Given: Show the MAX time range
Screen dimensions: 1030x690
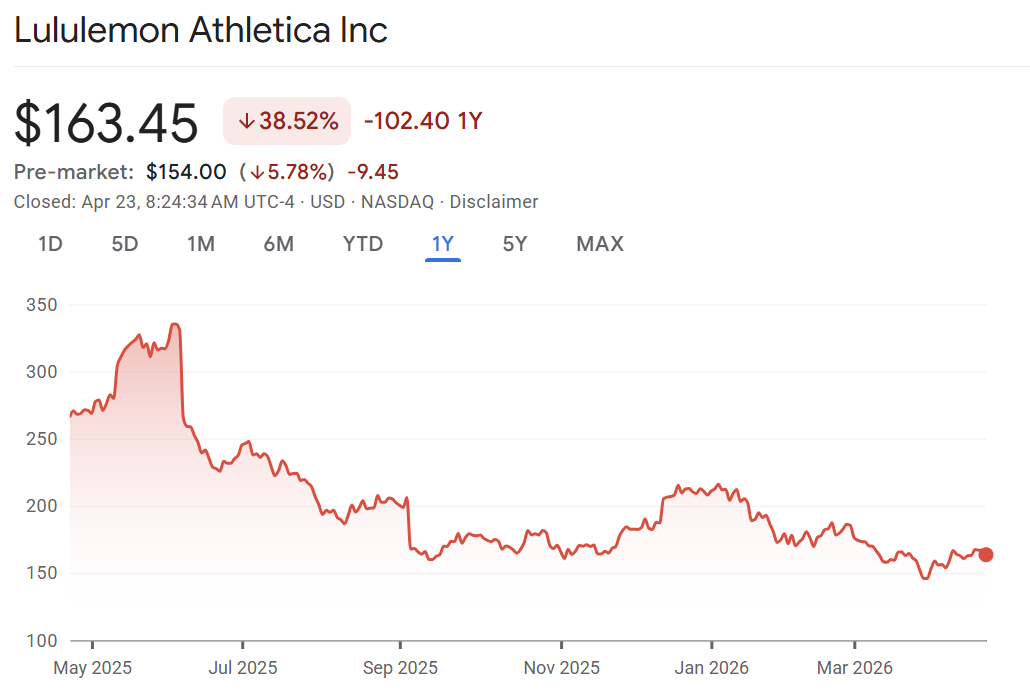Looking at the screenshot, I should coord(600,243).
